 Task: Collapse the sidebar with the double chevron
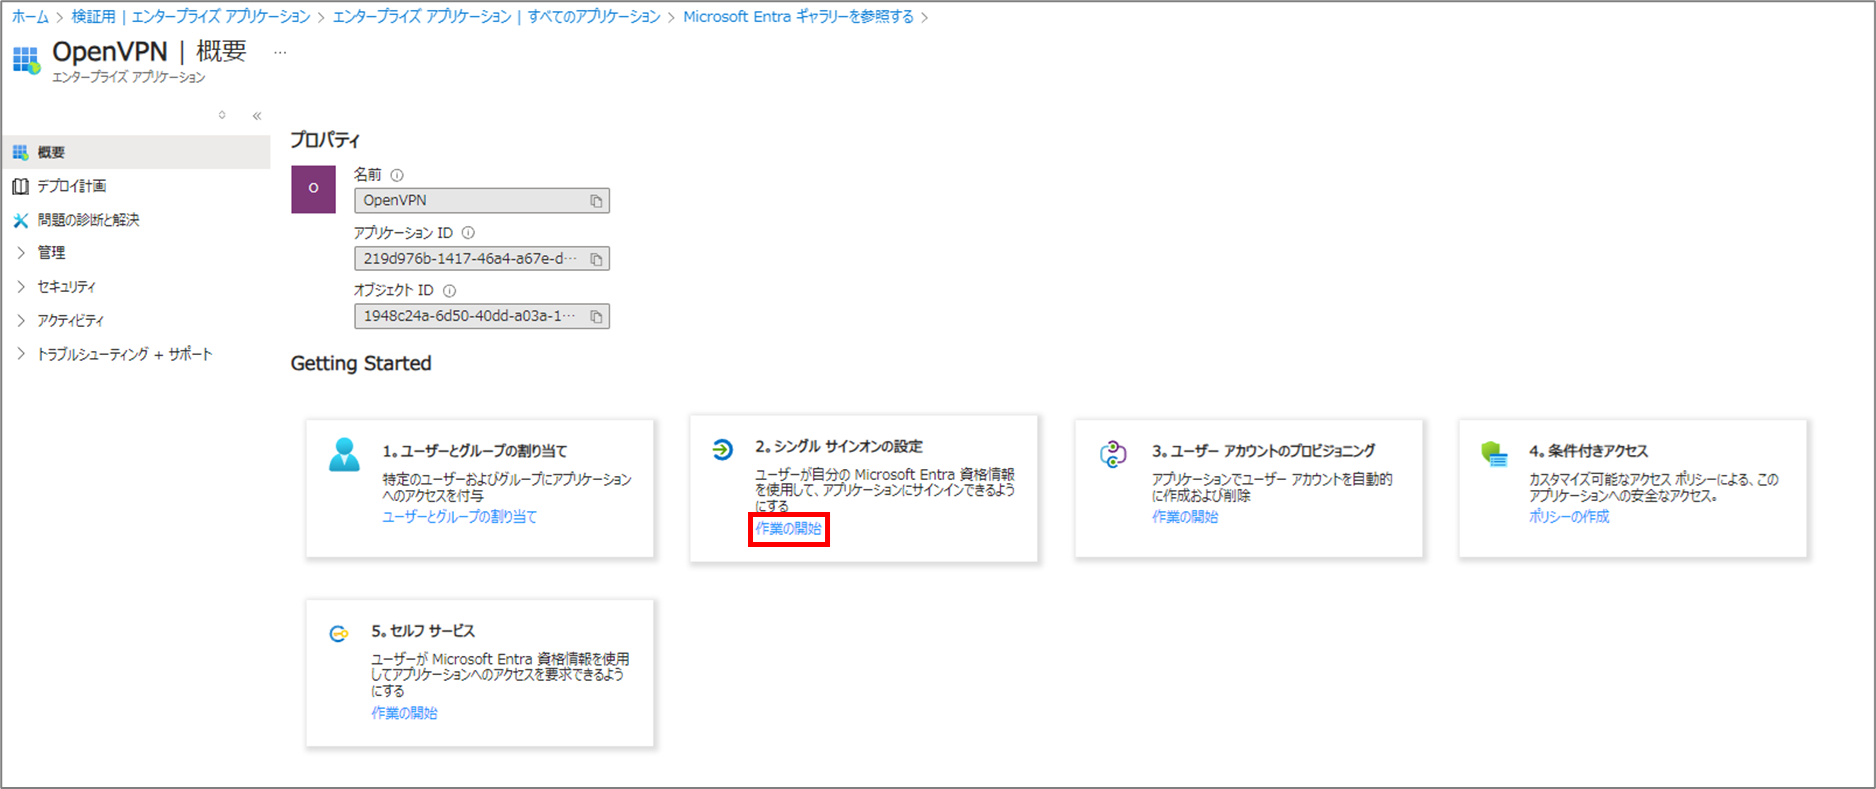coord(257,116)
